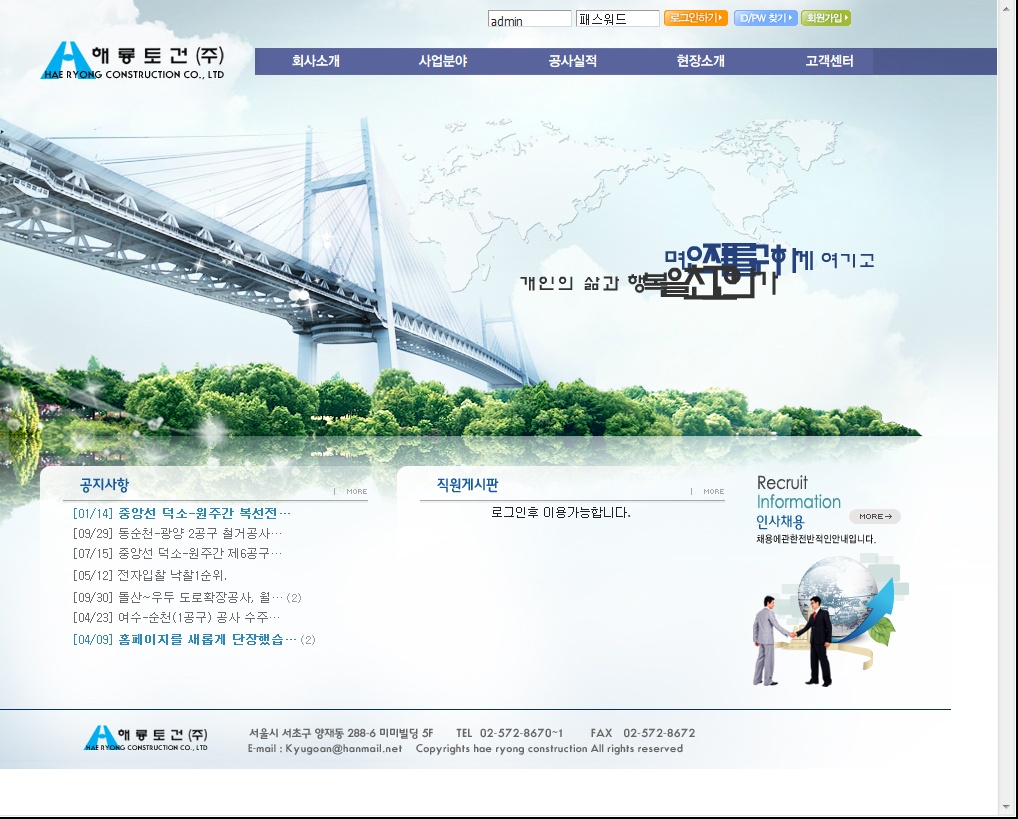Go to the 현장소개 menu
Image resolution: width=1018 pixels, height=819 pixels.
tap(700, 61)
